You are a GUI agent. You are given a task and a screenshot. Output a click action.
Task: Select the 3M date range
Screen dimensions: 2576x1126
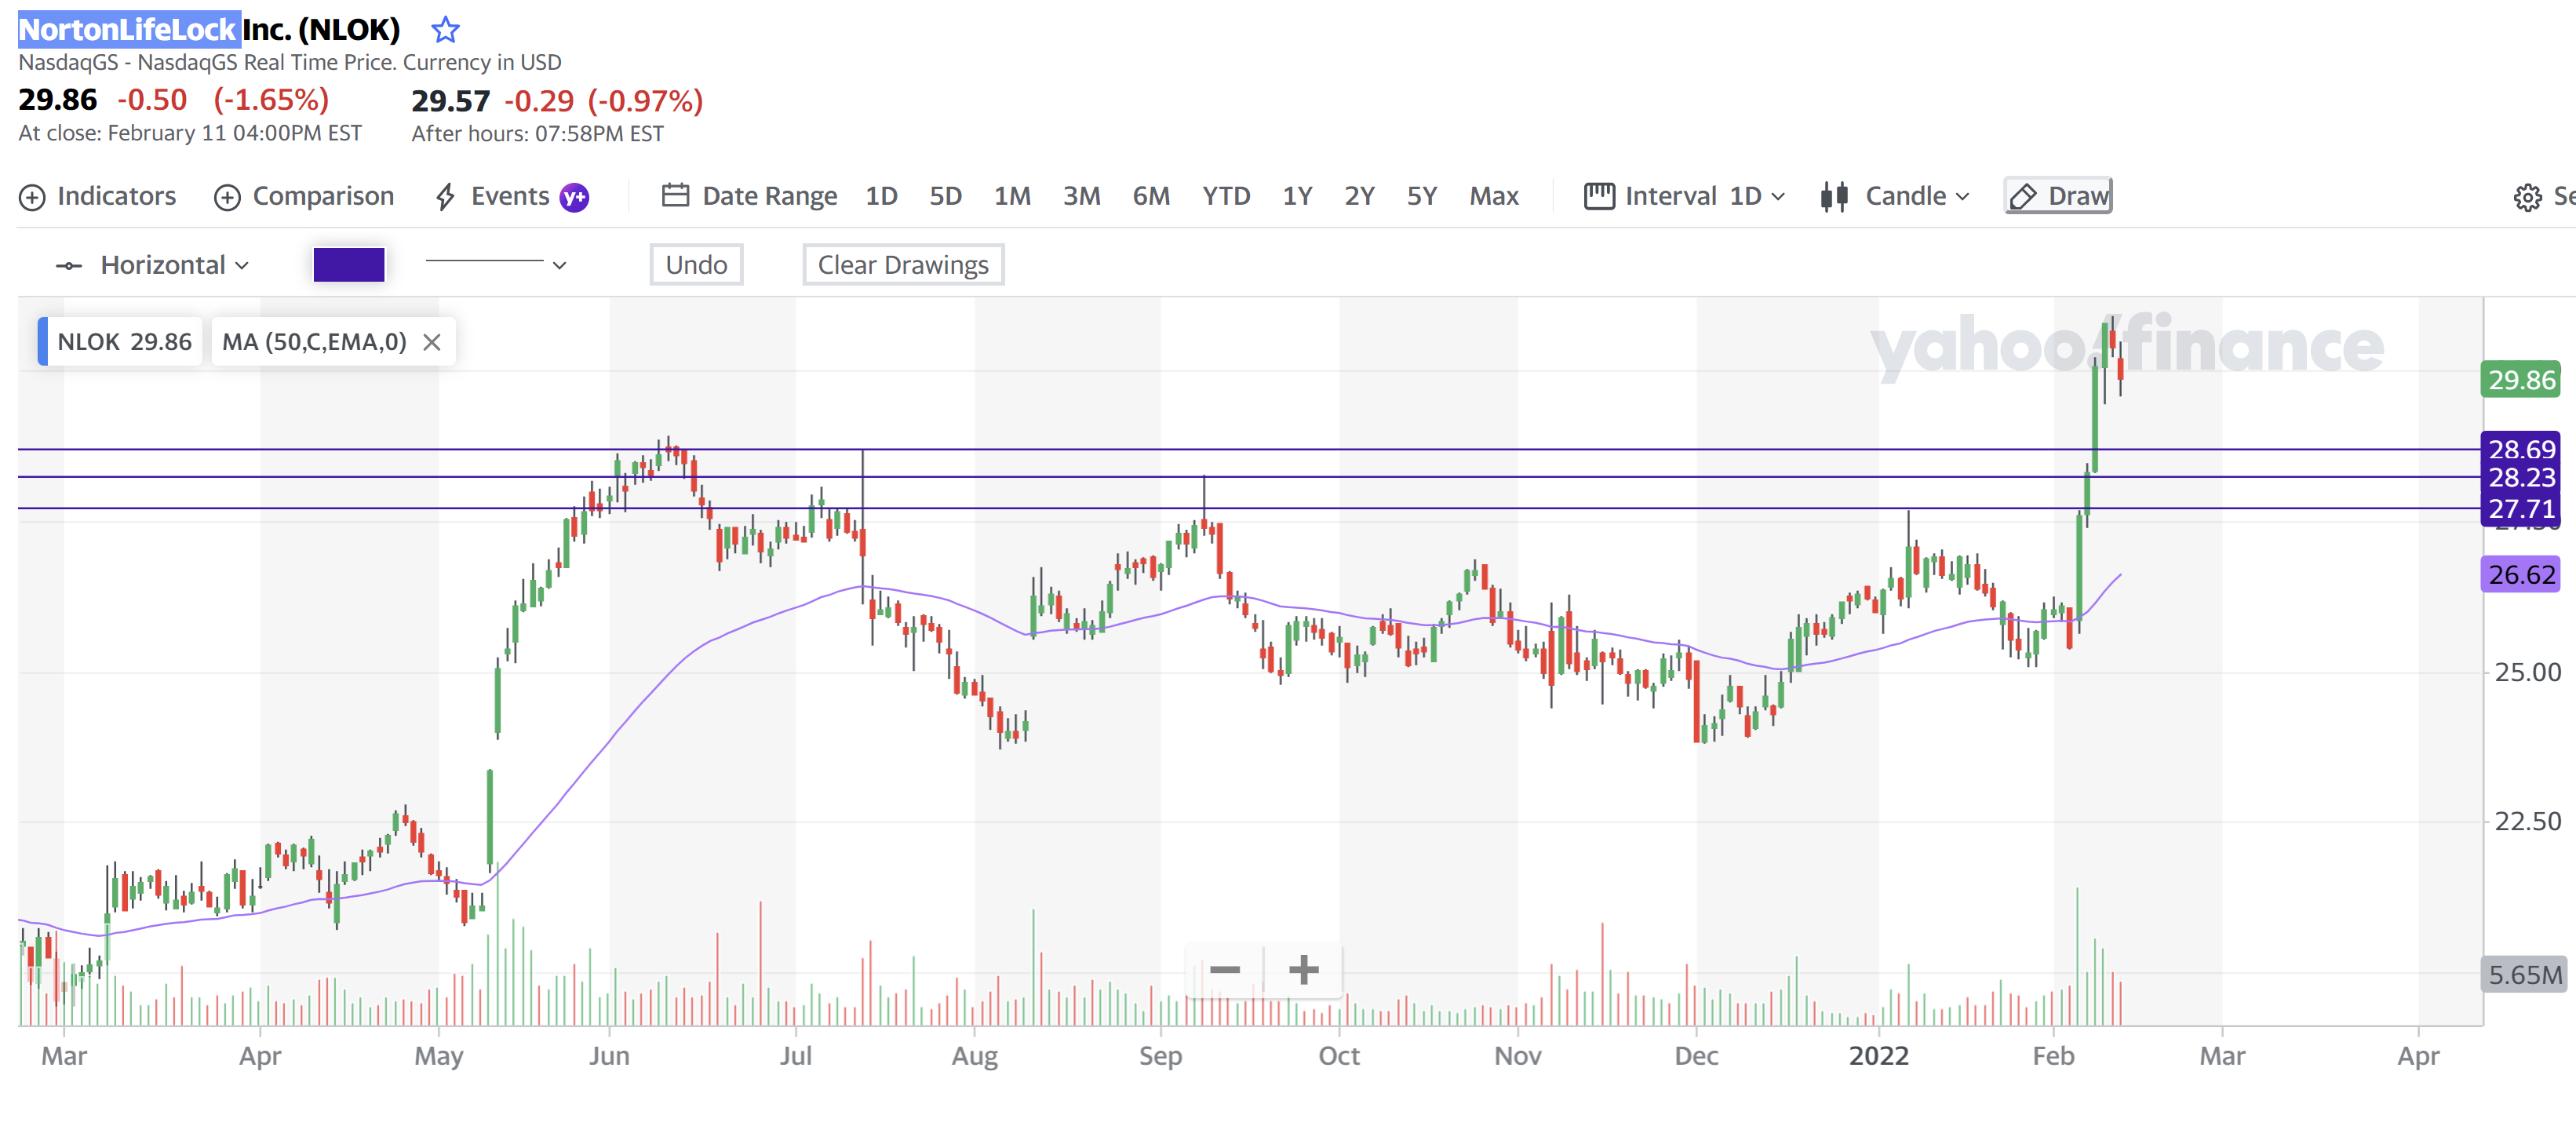pos(1081,196)
